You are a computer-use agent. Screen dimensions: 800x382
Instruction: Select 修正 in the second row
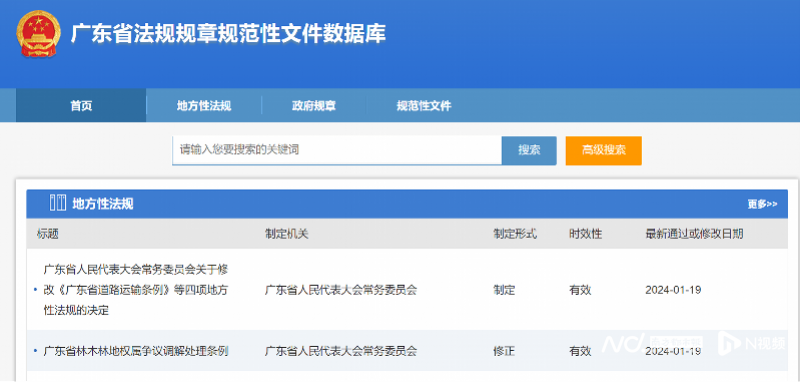pyautogui.click(x=504, y=351)
